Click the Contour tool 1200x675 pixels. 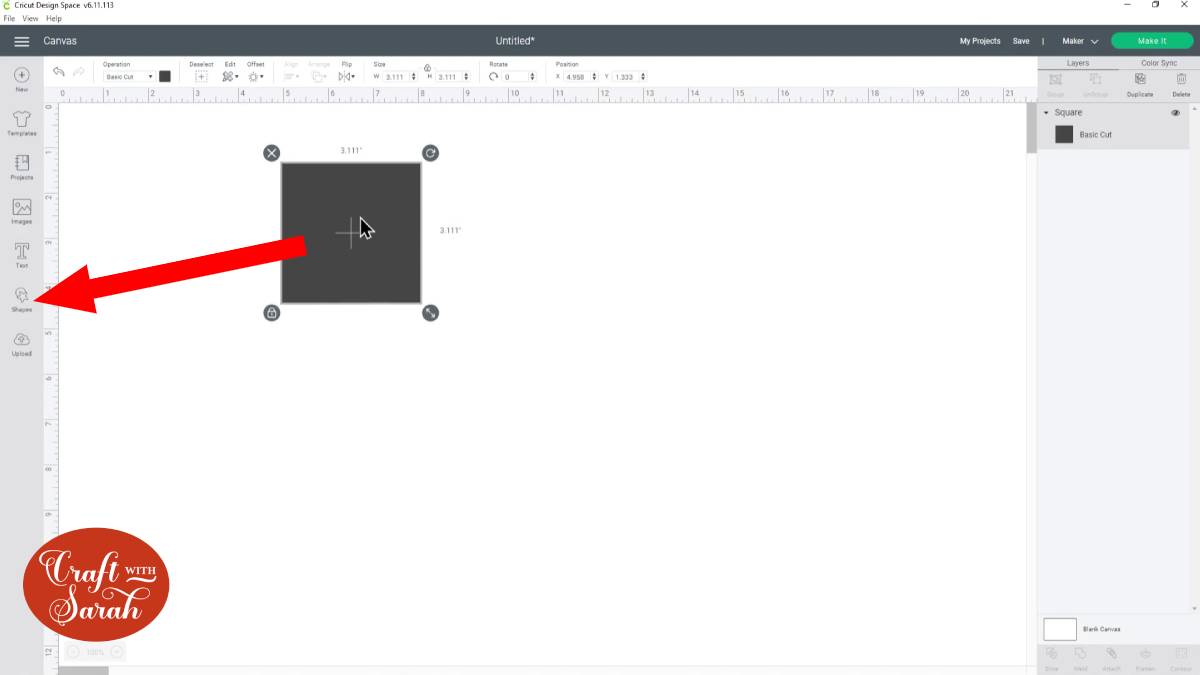pyautogui.click(x=1181, y=658)
